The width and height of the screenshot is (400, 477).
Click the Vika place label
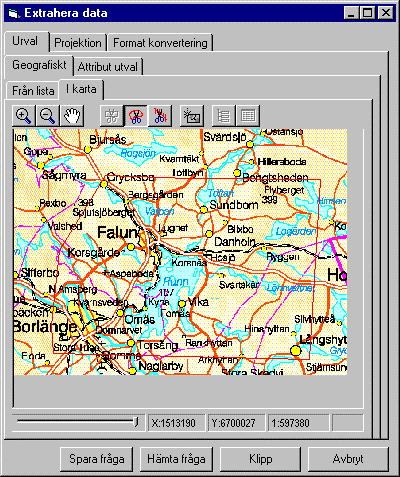point(198,302)
